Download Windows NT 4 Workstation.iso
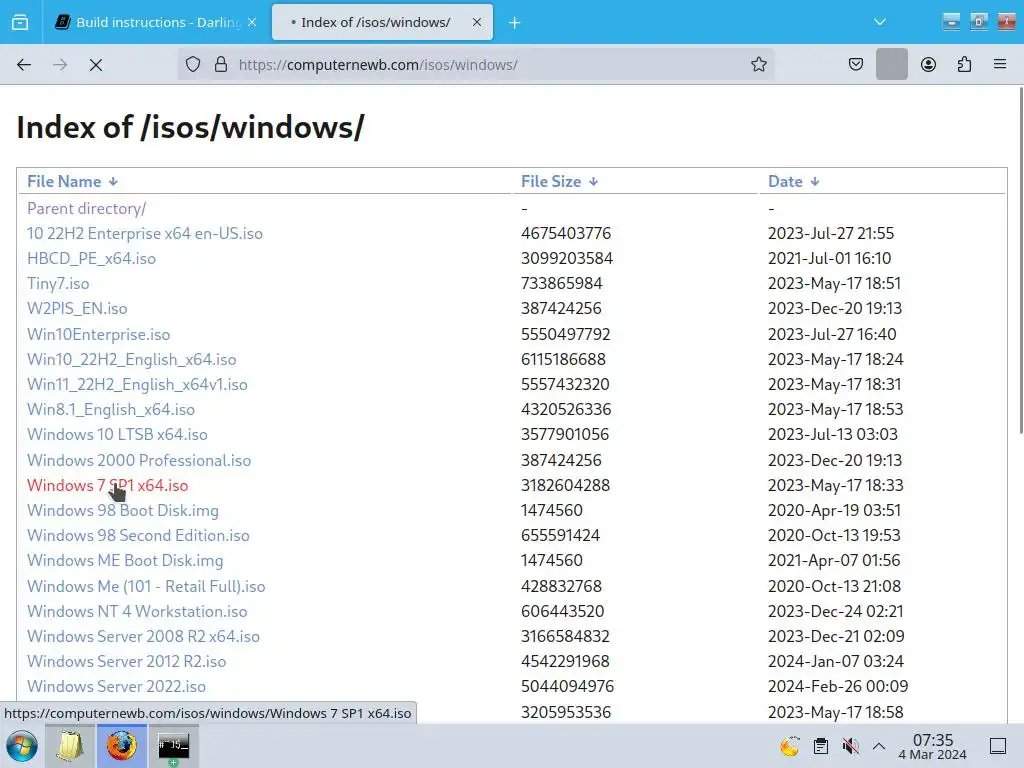 pyautogui.click(x=137, y=611)
